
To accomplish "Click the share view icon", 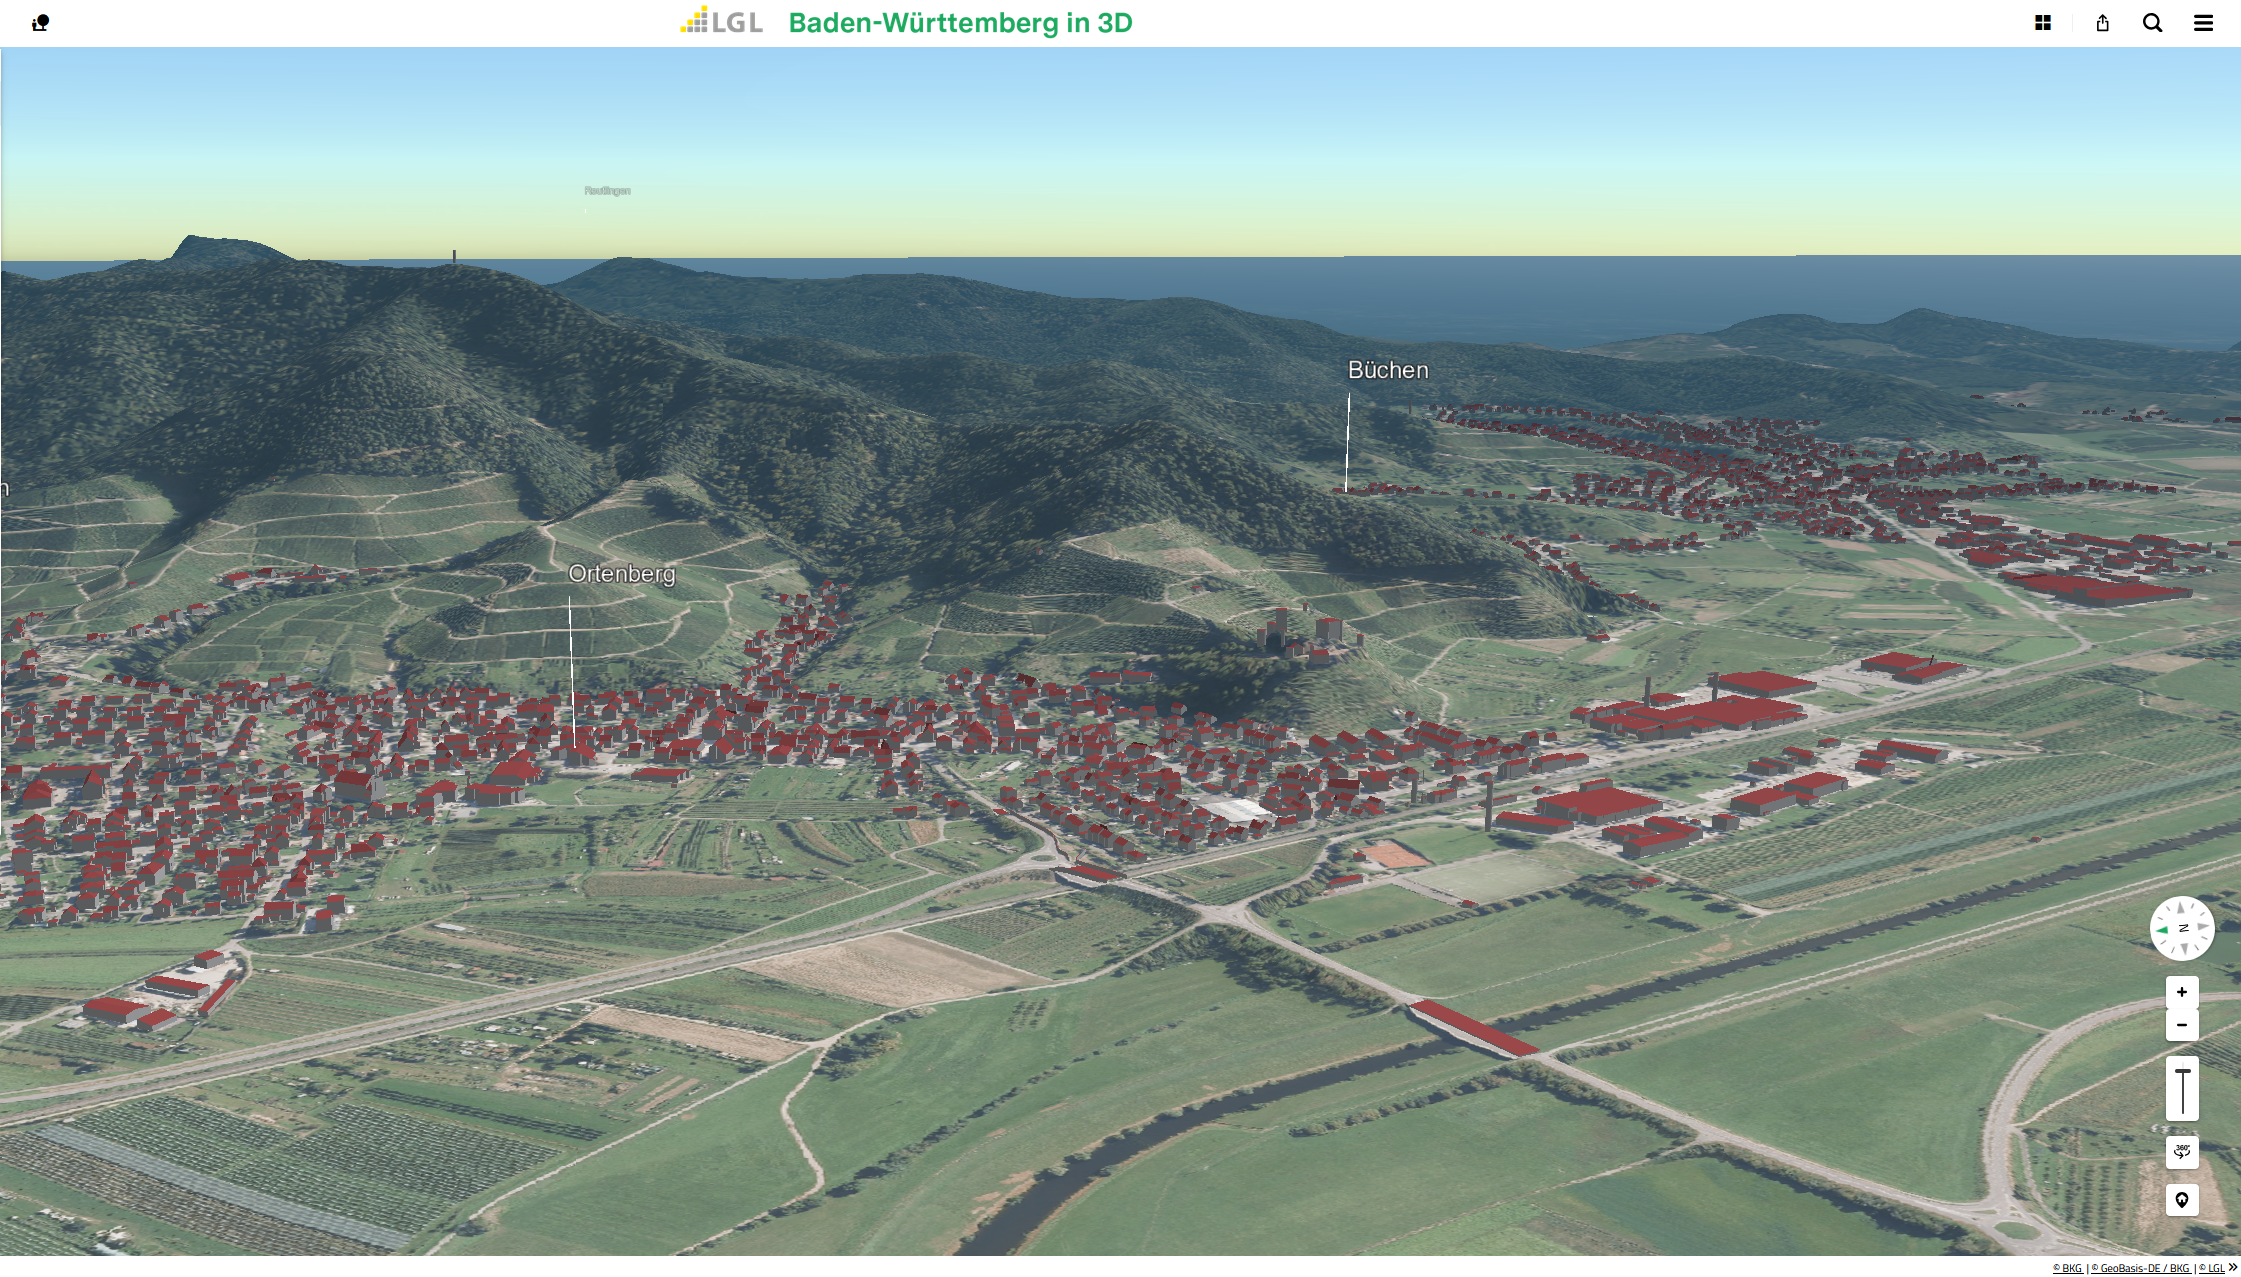I will pos(2102,23).
